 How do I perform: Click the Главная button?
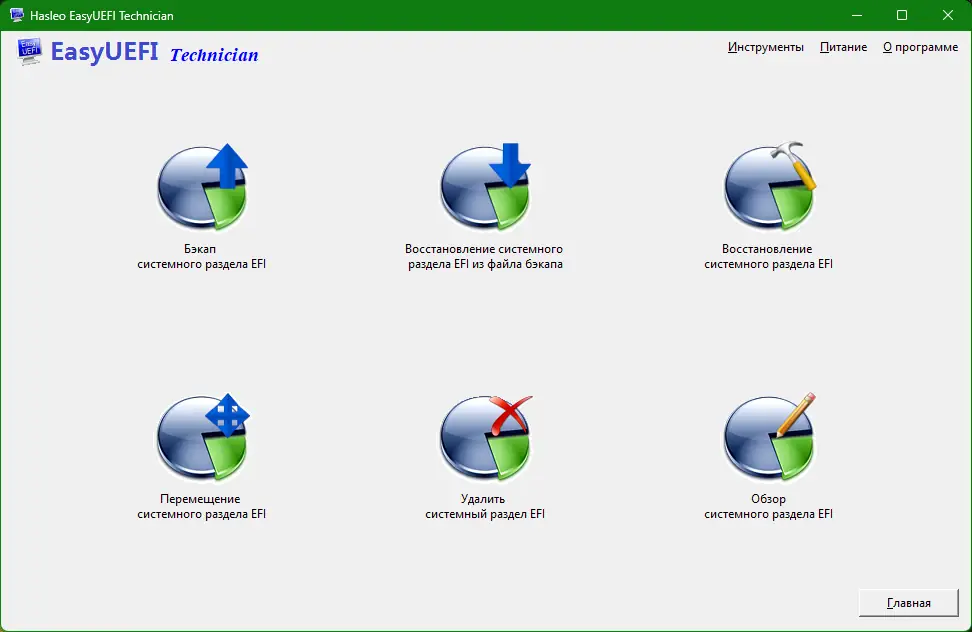pyautogui.click(x=909, y=603)
